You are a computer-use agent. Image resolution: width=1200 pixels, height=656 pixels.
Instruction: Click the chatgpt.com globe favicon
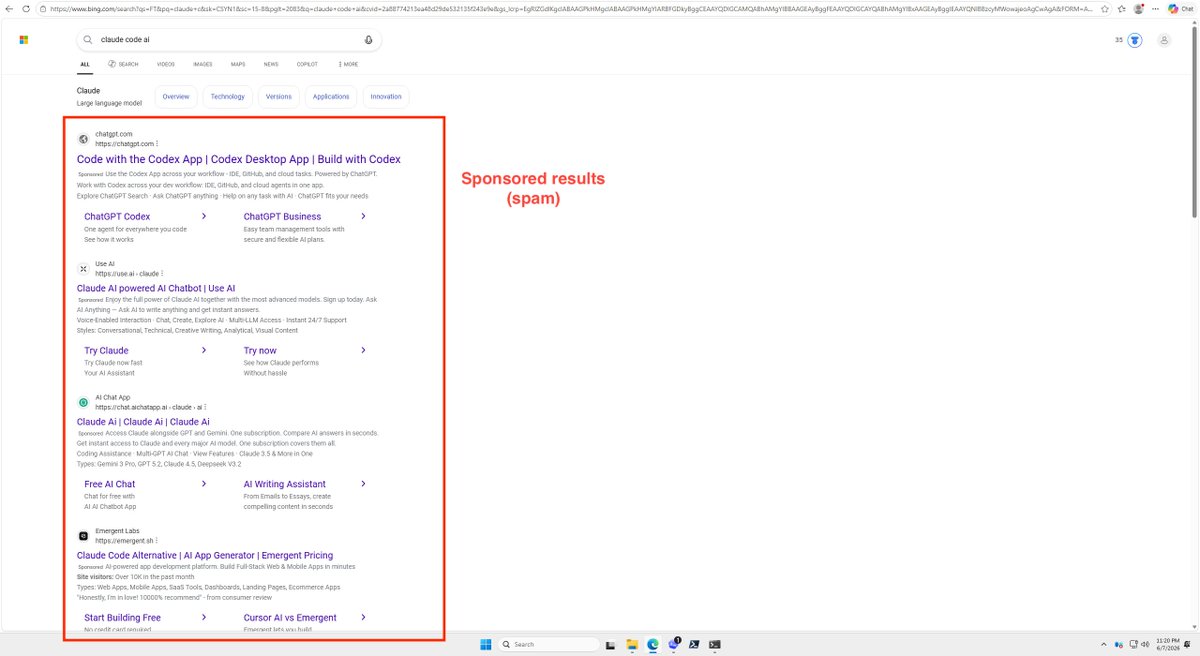click(84, 139)
